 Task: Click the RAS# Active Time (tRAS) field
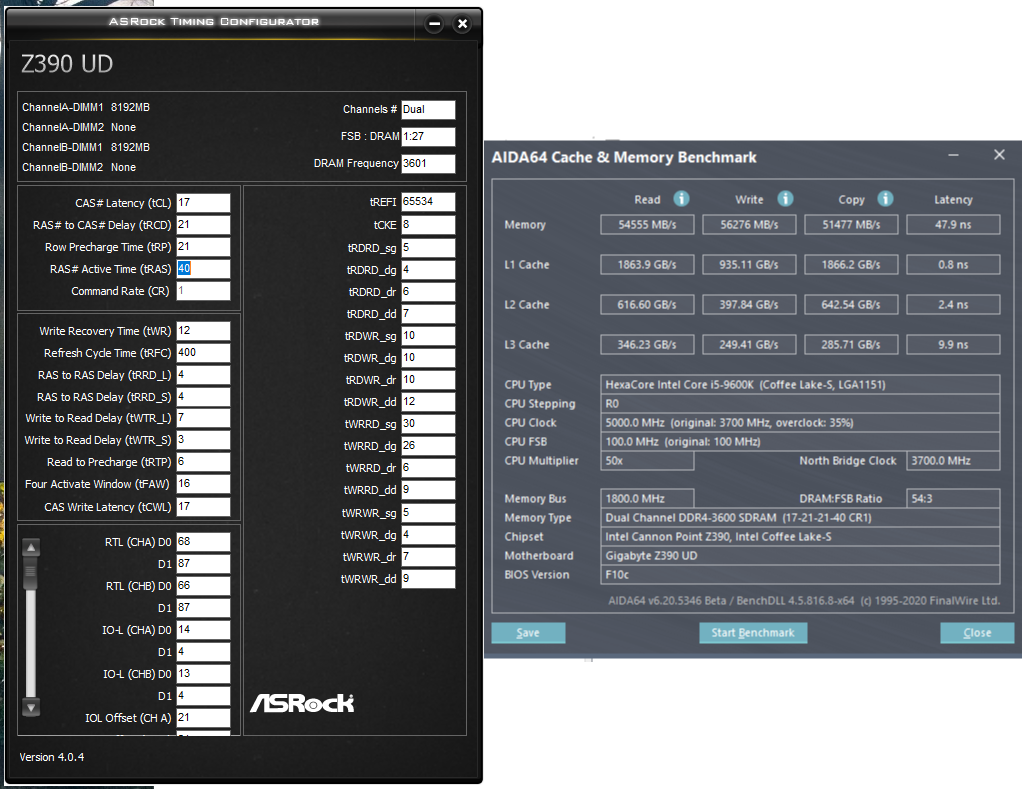tap(203, 269)
